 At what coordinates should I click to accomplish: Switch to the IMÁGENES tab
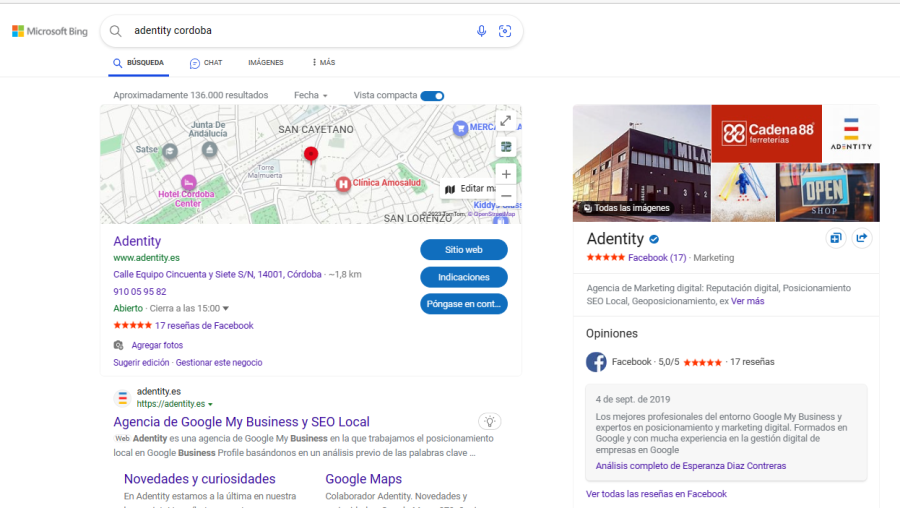point(265,63)
